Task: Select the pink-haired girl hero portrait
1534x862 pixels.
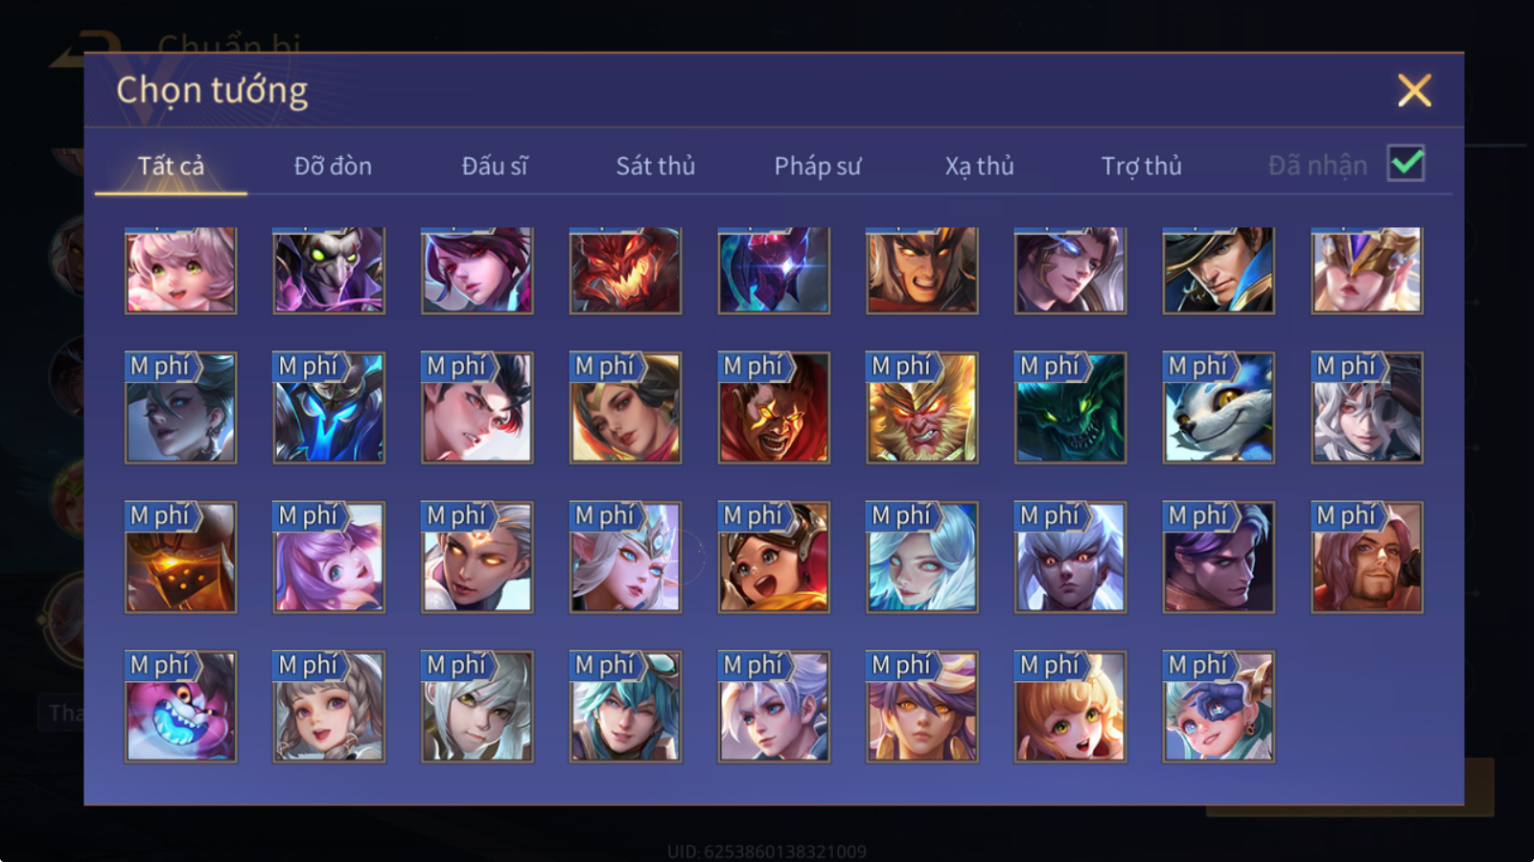Action: click(180, 270)
